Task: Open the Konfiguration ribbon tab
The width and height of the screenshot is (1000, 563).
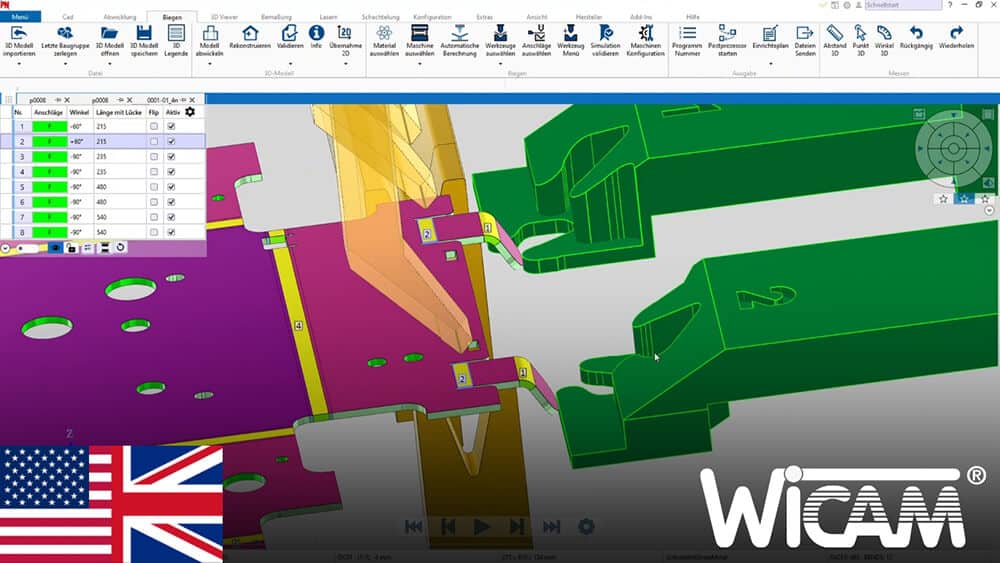Action: click(432, 17)
